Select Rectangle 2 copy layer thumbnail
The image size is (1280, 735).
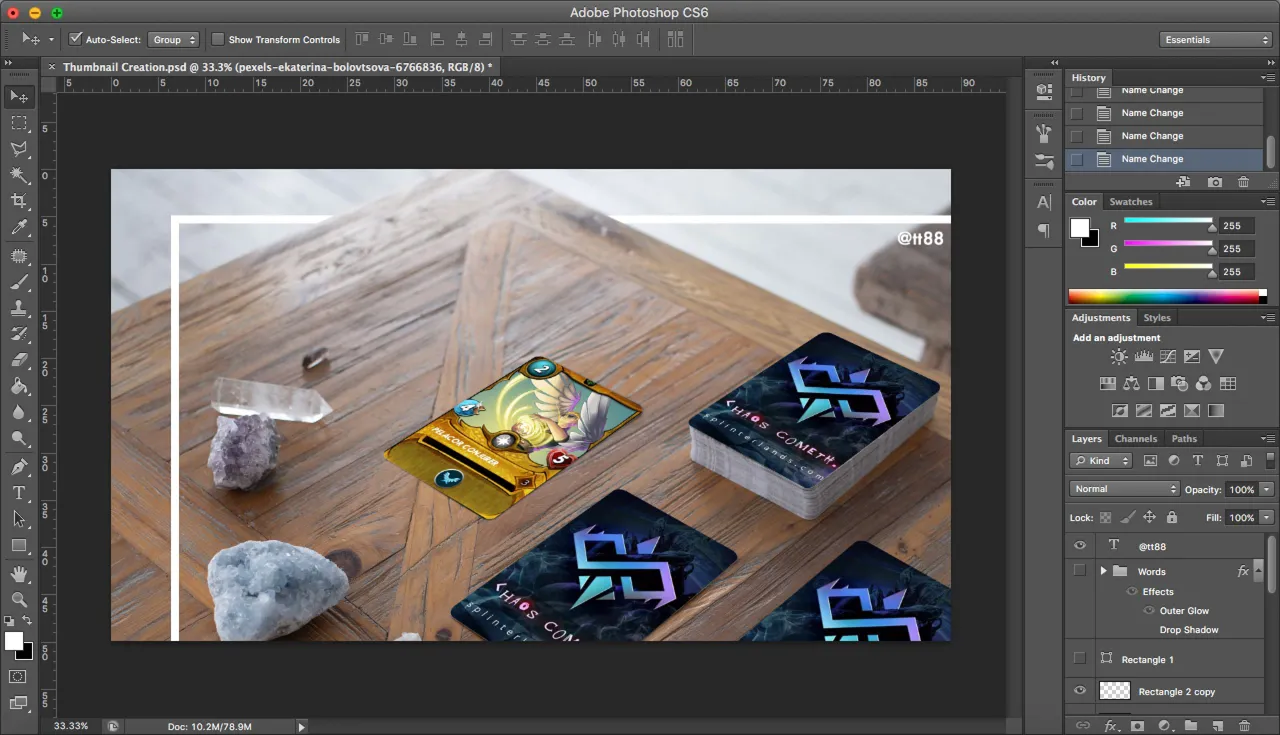[1115, 691]
